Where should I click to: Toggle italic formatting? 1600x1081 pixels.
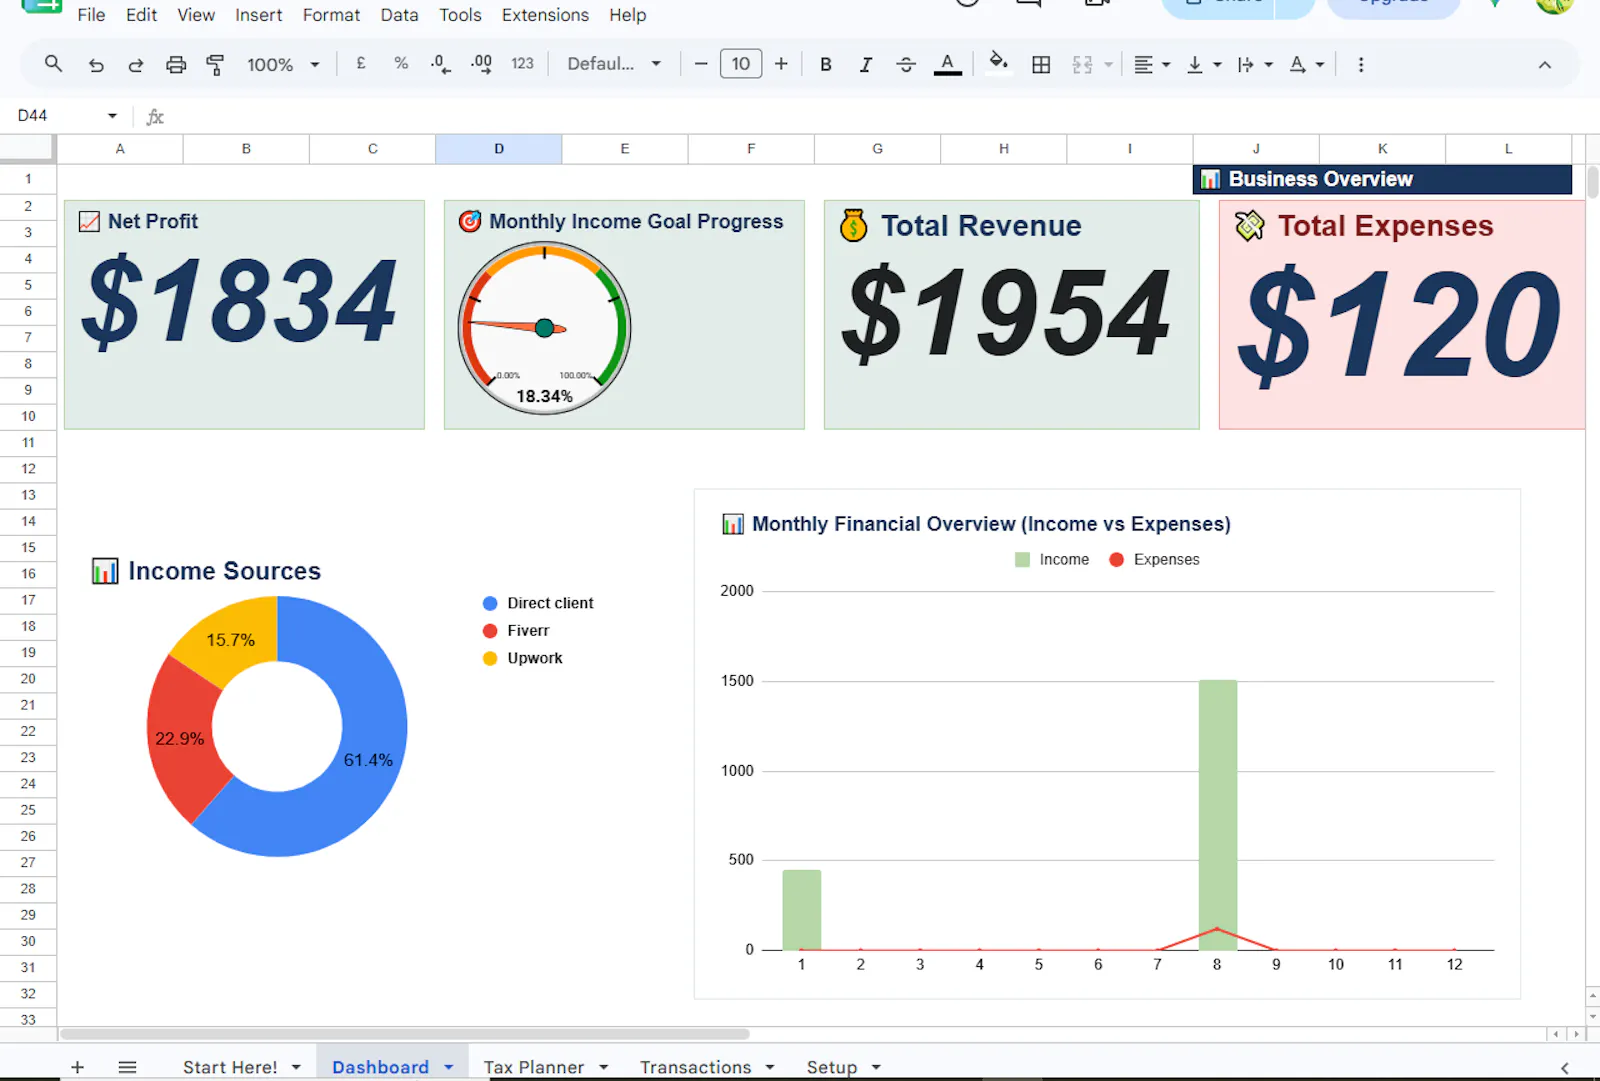[x=866, y=65]
